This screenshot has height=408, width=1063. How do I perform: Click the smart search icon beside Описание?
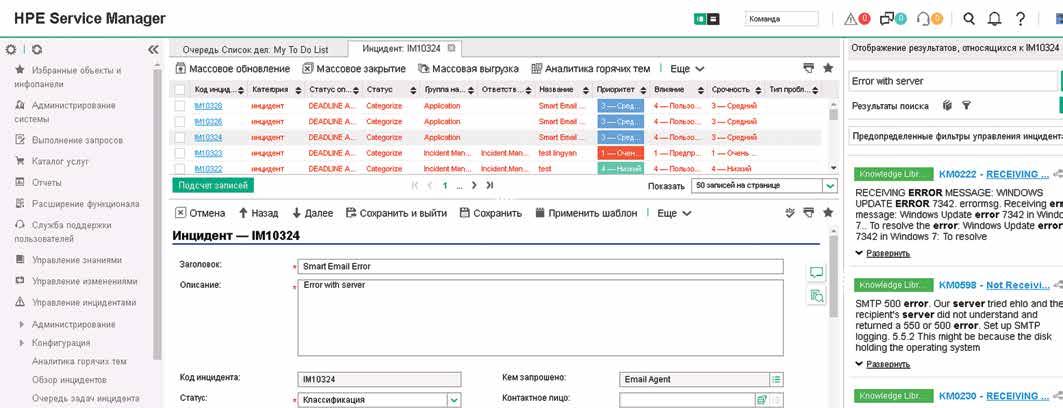816,295
